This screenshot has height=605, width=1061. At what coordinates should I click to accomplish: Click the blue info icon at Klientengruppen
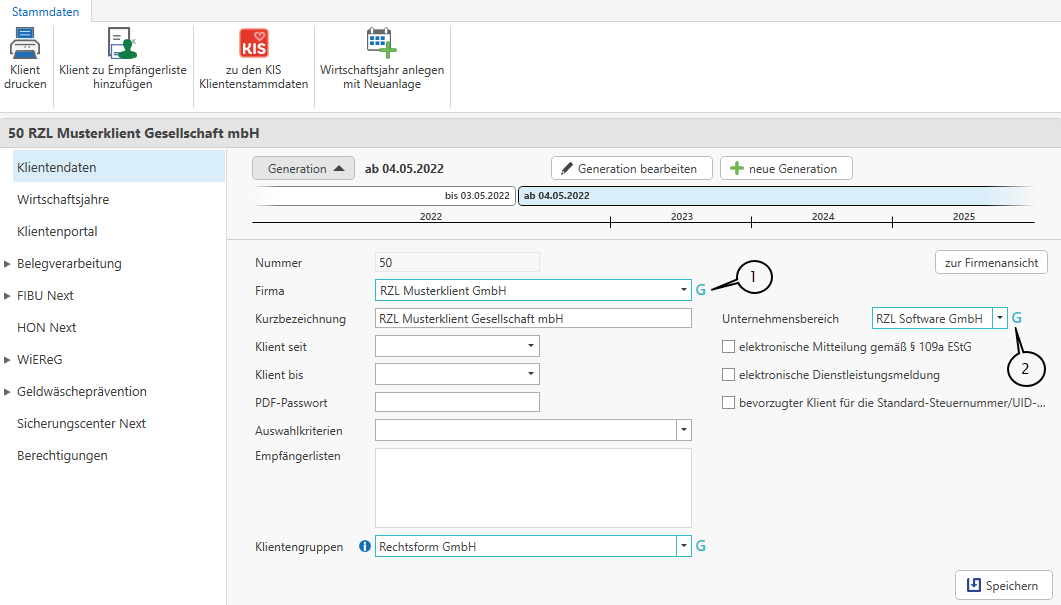coord(364,547)
